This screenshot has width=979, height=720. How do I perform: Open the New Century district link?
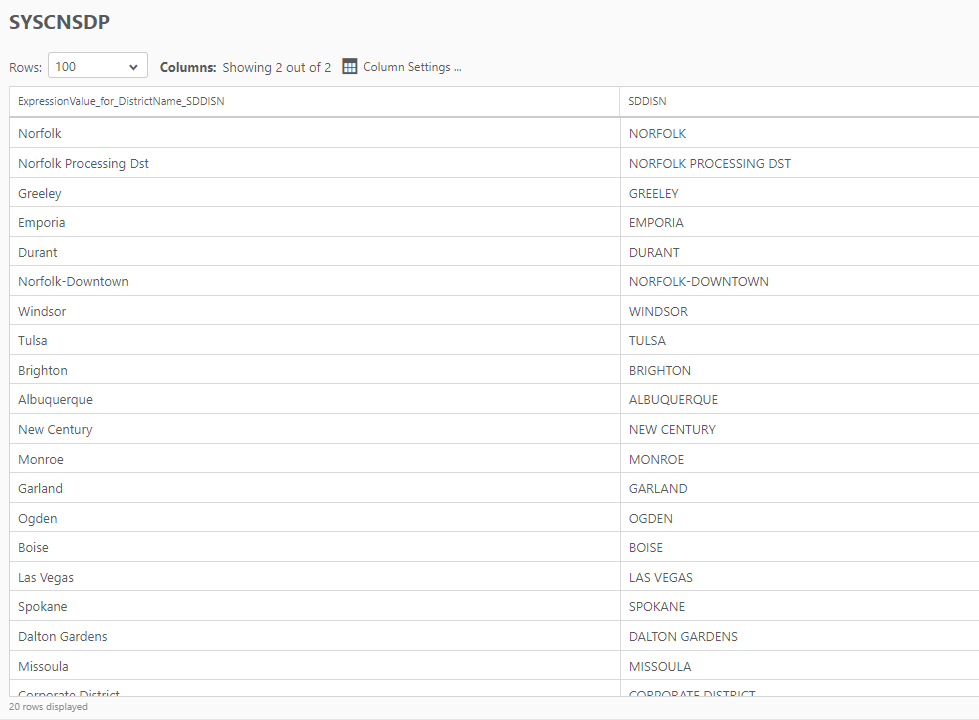(55, 429)
